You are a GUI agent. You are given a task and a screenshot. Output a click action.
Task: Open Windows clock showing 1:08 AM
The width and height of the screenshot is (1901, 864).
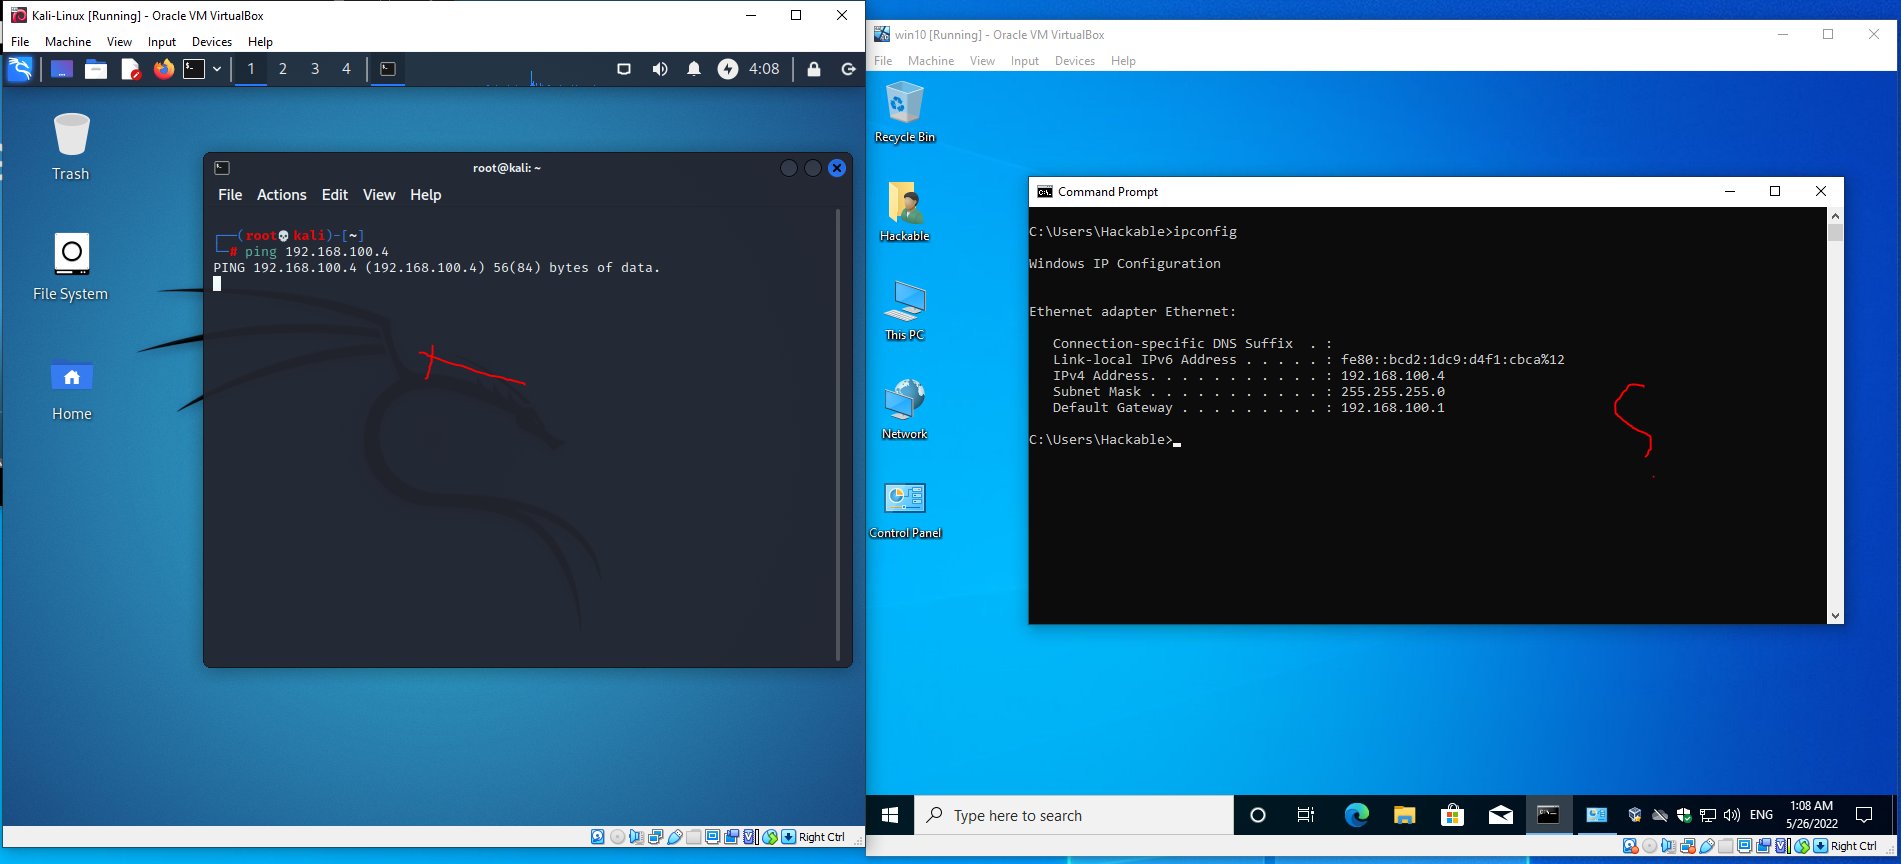(x=1811, y=815)
